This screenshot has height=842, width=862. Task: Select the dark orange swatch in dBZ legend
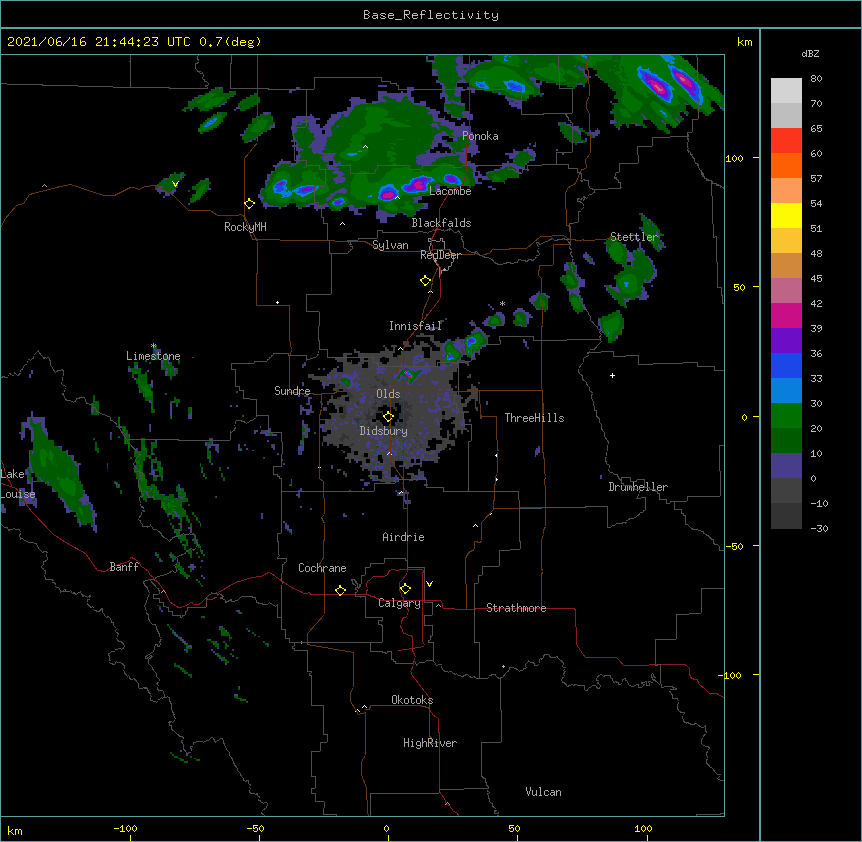click(x=786, y=165)
